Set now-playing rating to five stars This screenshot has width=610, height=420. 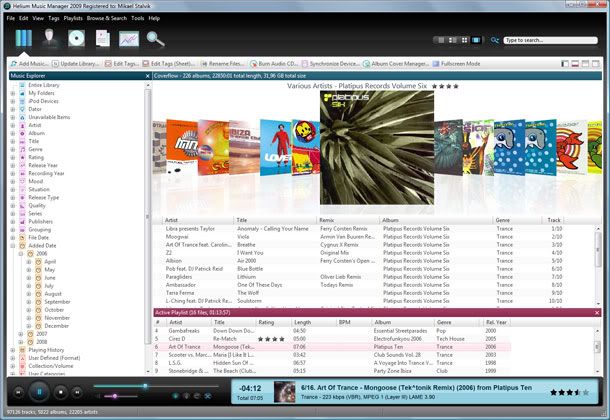click(585, 392)
